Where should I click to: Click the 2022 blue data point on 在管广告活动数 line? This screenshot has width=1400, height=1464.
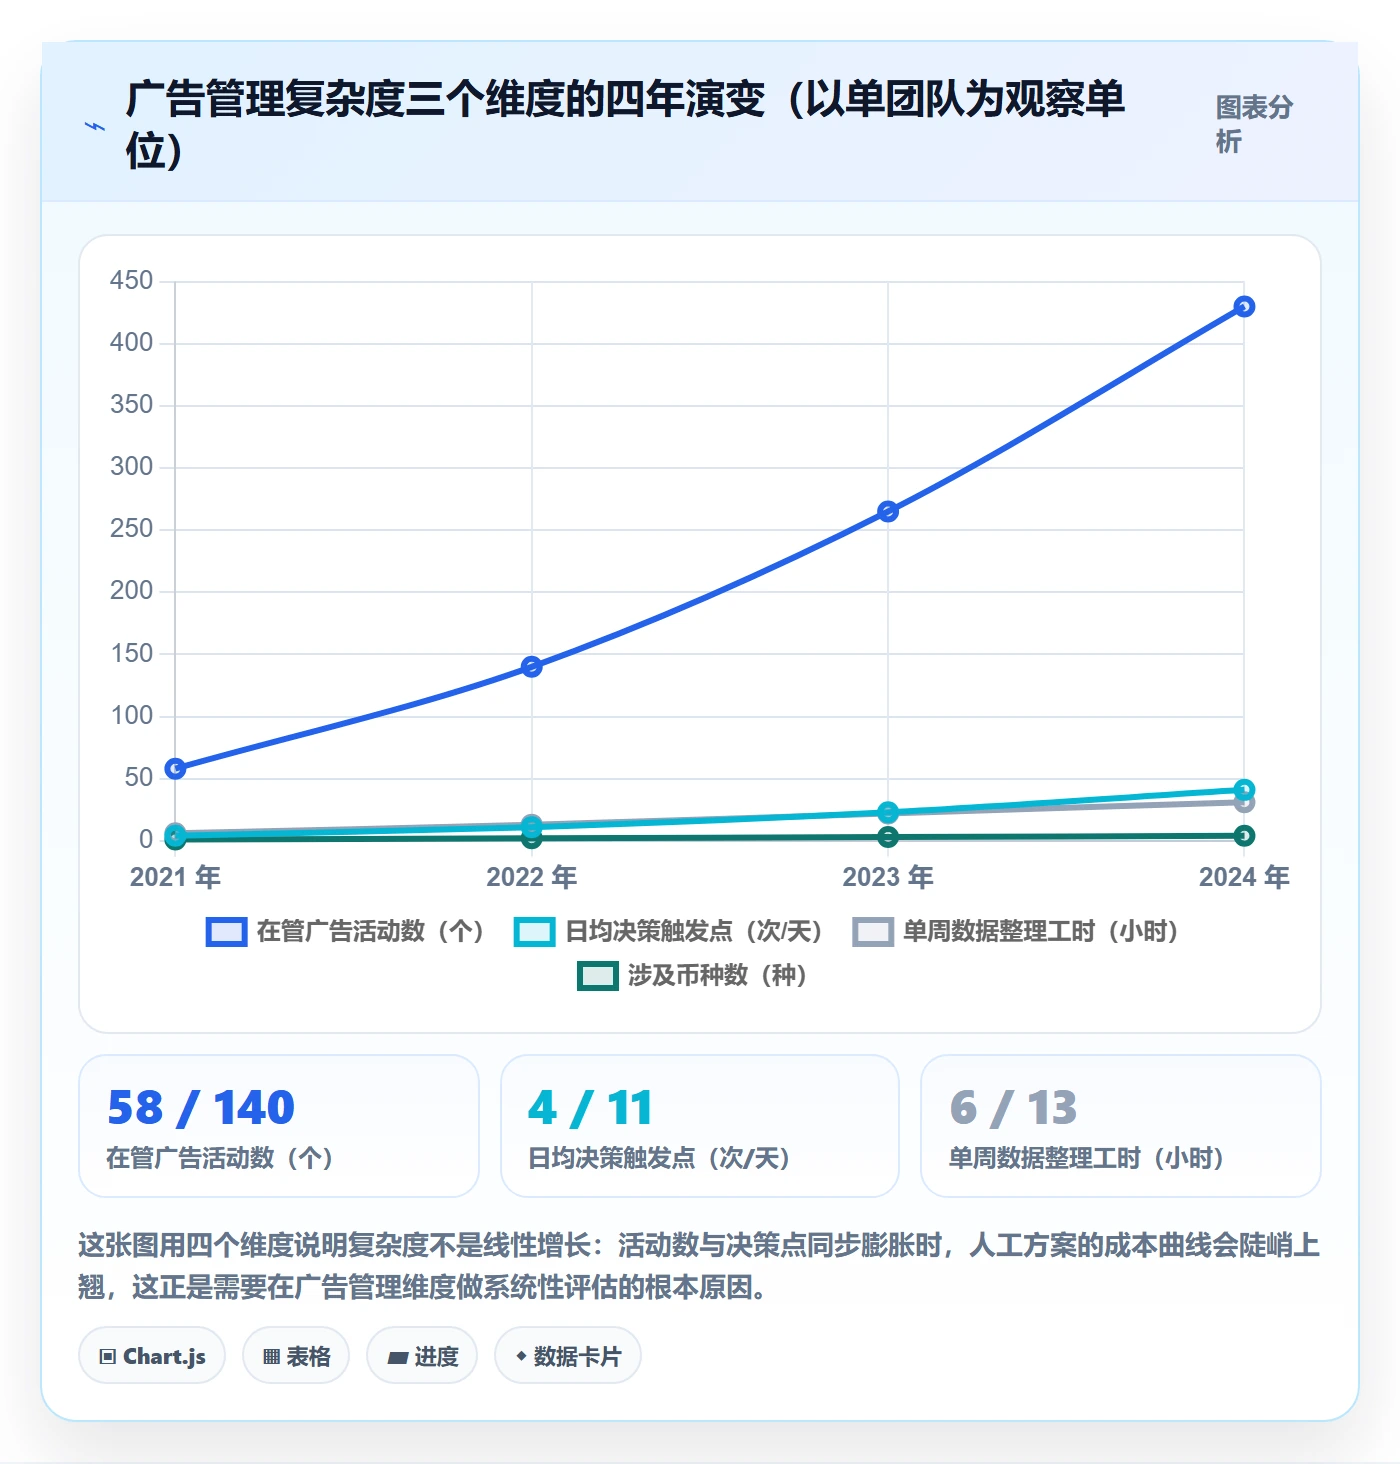coord(532,667)
